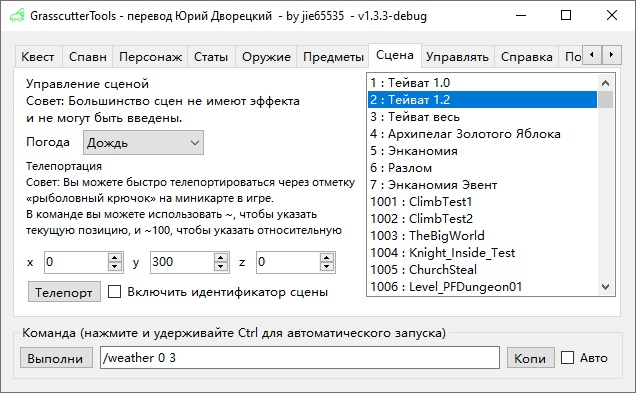Click the Копи copy button
Screen dimensions: 636x393
click(x=531, y=358)
